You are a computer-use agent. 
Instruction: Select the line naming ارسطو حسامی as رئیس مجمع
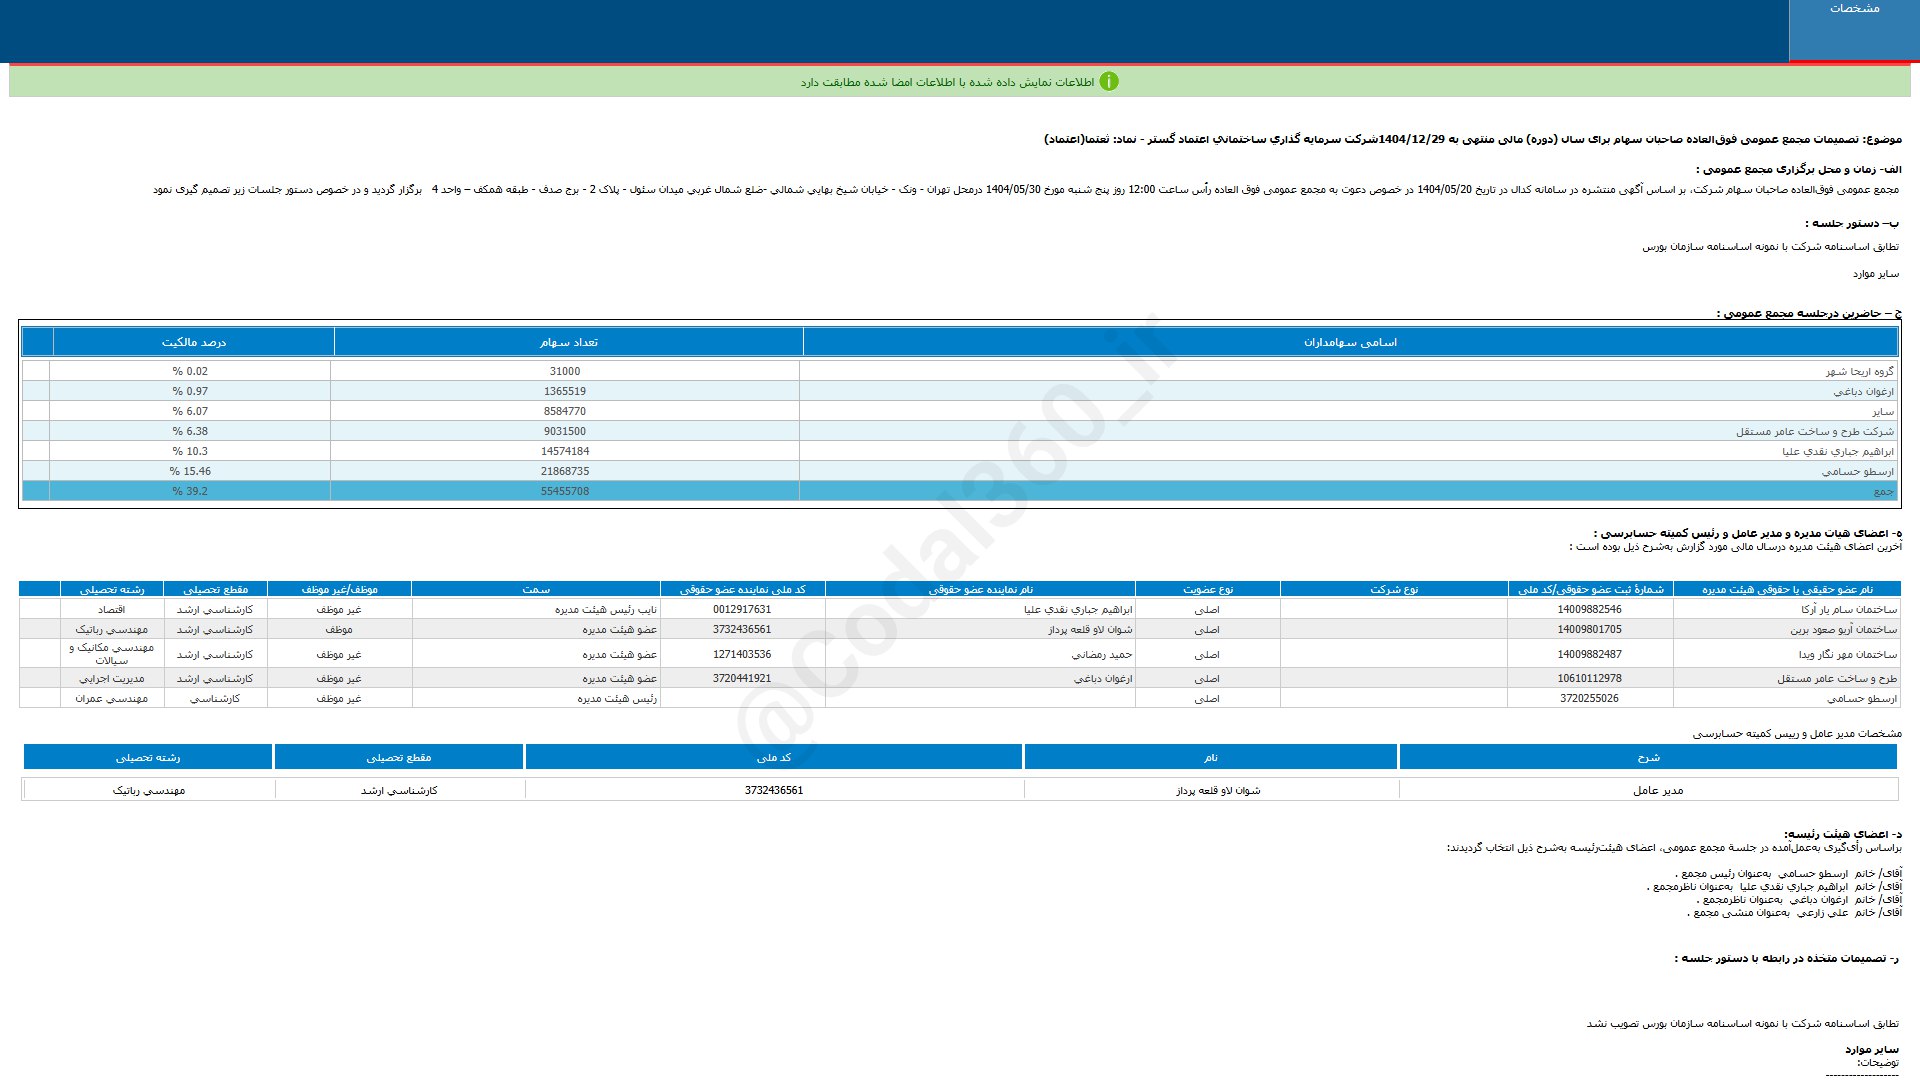pyautogui.click(x=1789, y=873)
